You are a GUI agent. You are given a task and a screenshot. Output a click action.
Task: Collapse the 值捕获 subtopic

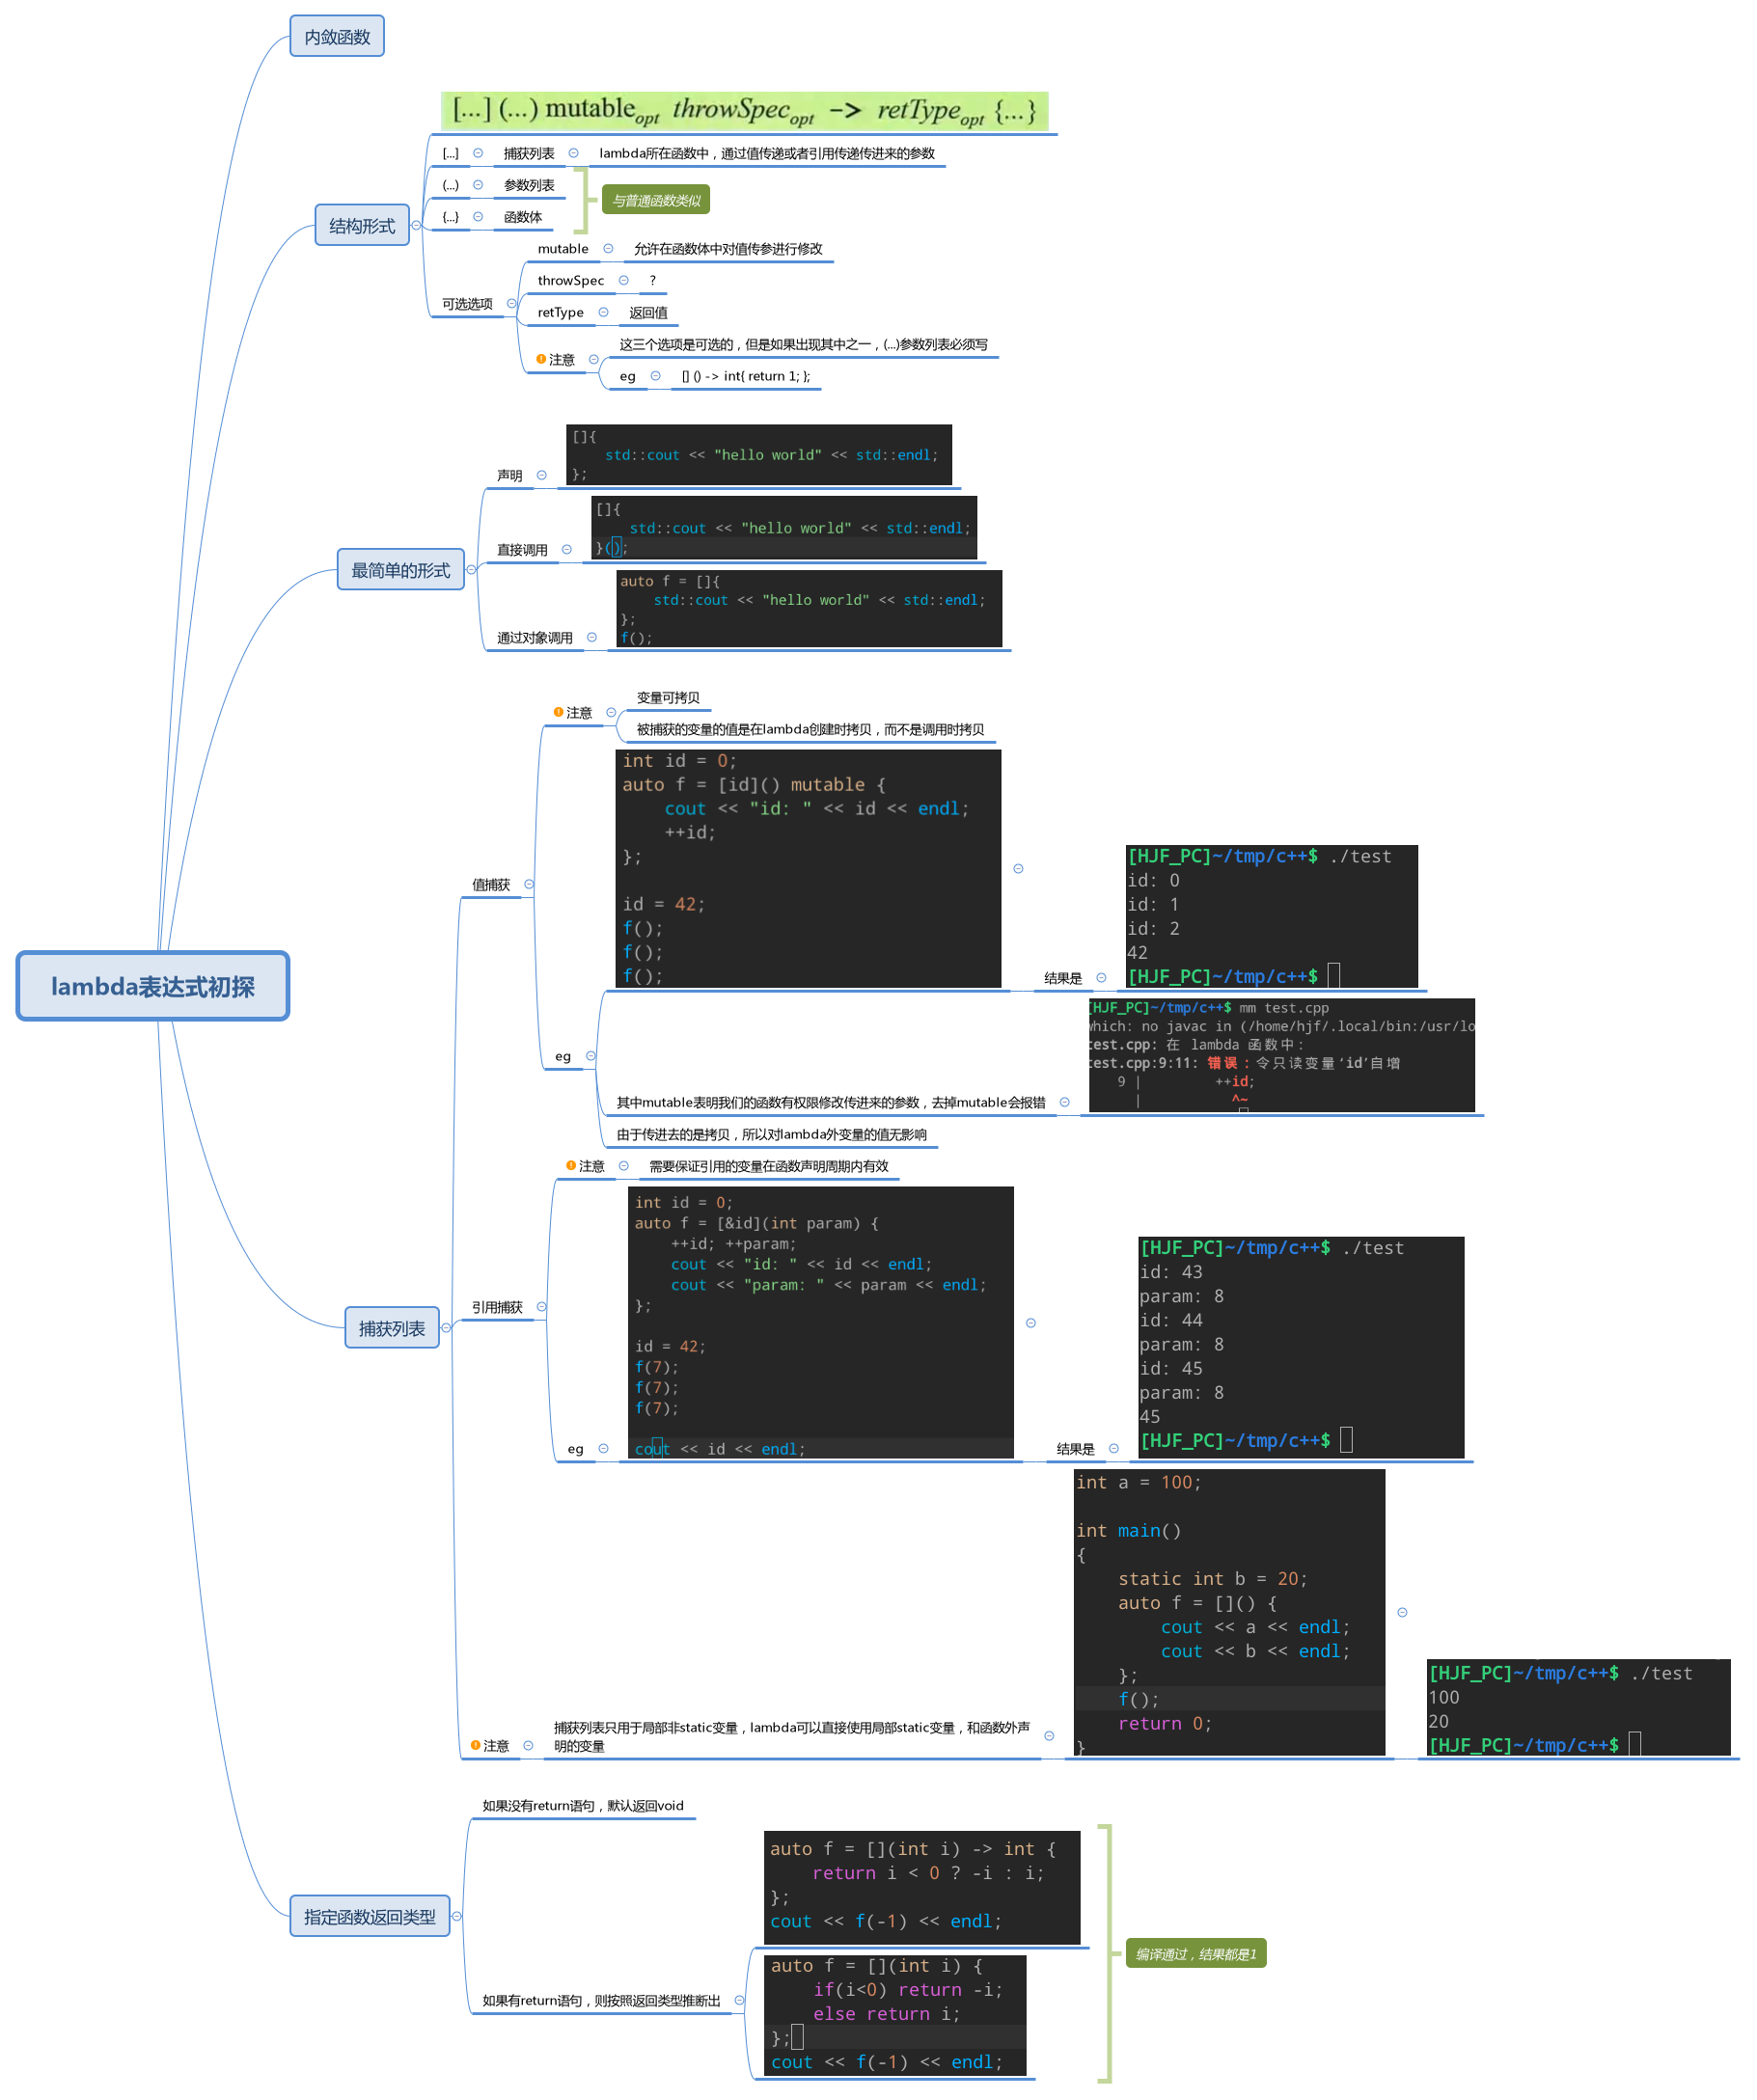[529, 884]
